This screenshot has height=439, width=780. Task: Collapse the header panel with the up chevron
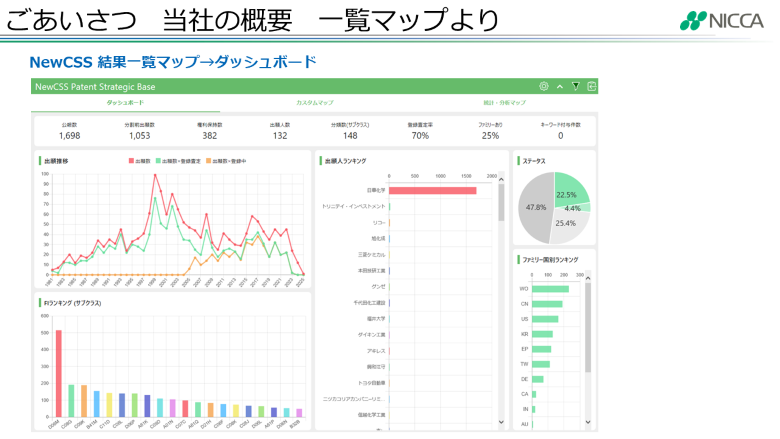560,87
